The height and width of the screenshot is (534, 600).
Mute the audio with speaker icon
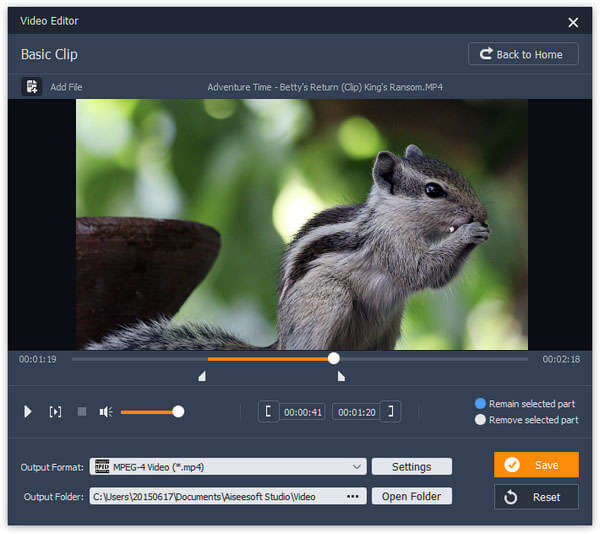click(x=106, y=412)
